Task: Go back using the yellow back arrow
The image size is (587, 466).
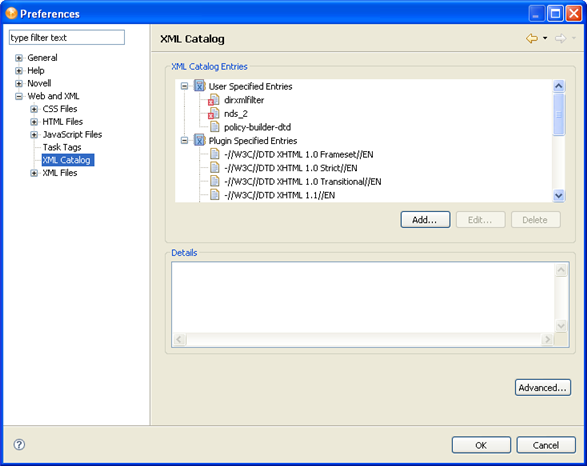Action: click(532, 38)
